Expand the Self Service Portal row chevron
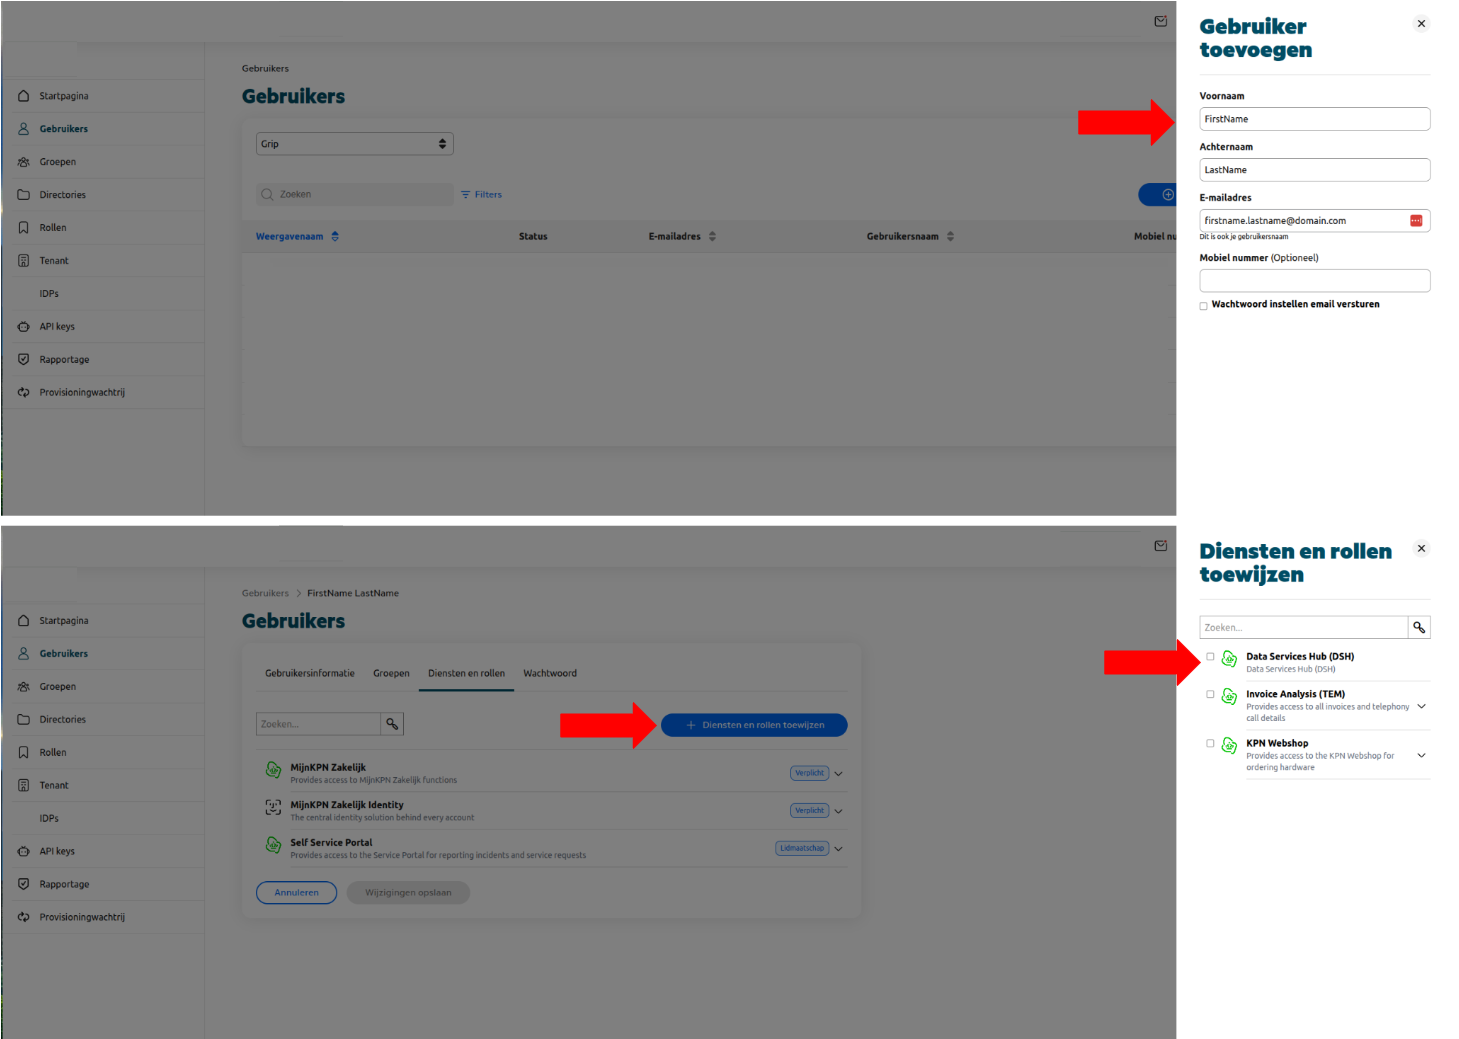The image size is (1459, 1039). [838, 849]
